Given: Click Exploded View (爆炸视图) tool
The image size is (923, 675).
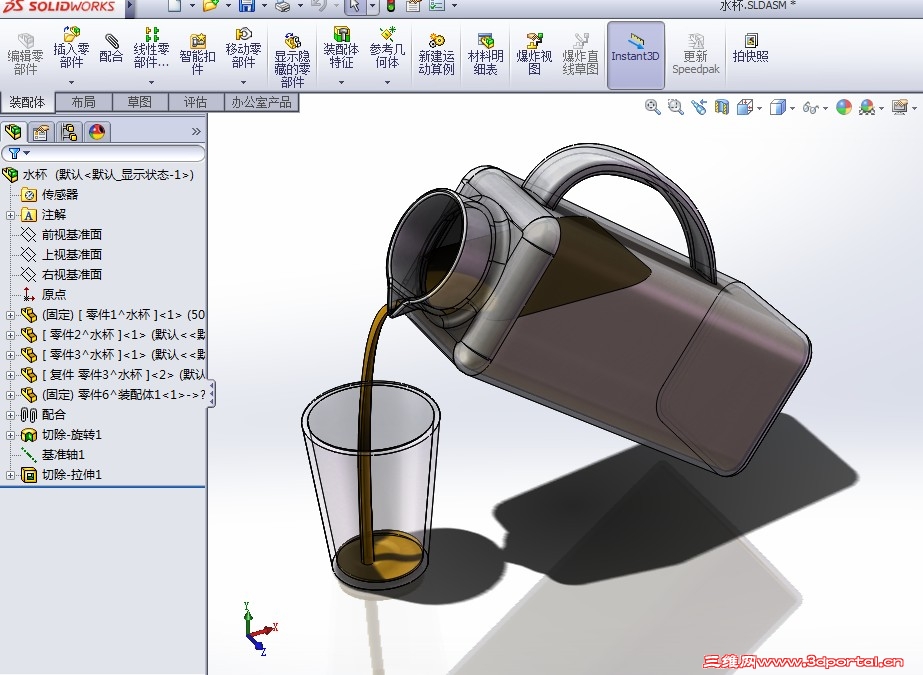Looking at the screenshot, I should [x=534, y=55].
